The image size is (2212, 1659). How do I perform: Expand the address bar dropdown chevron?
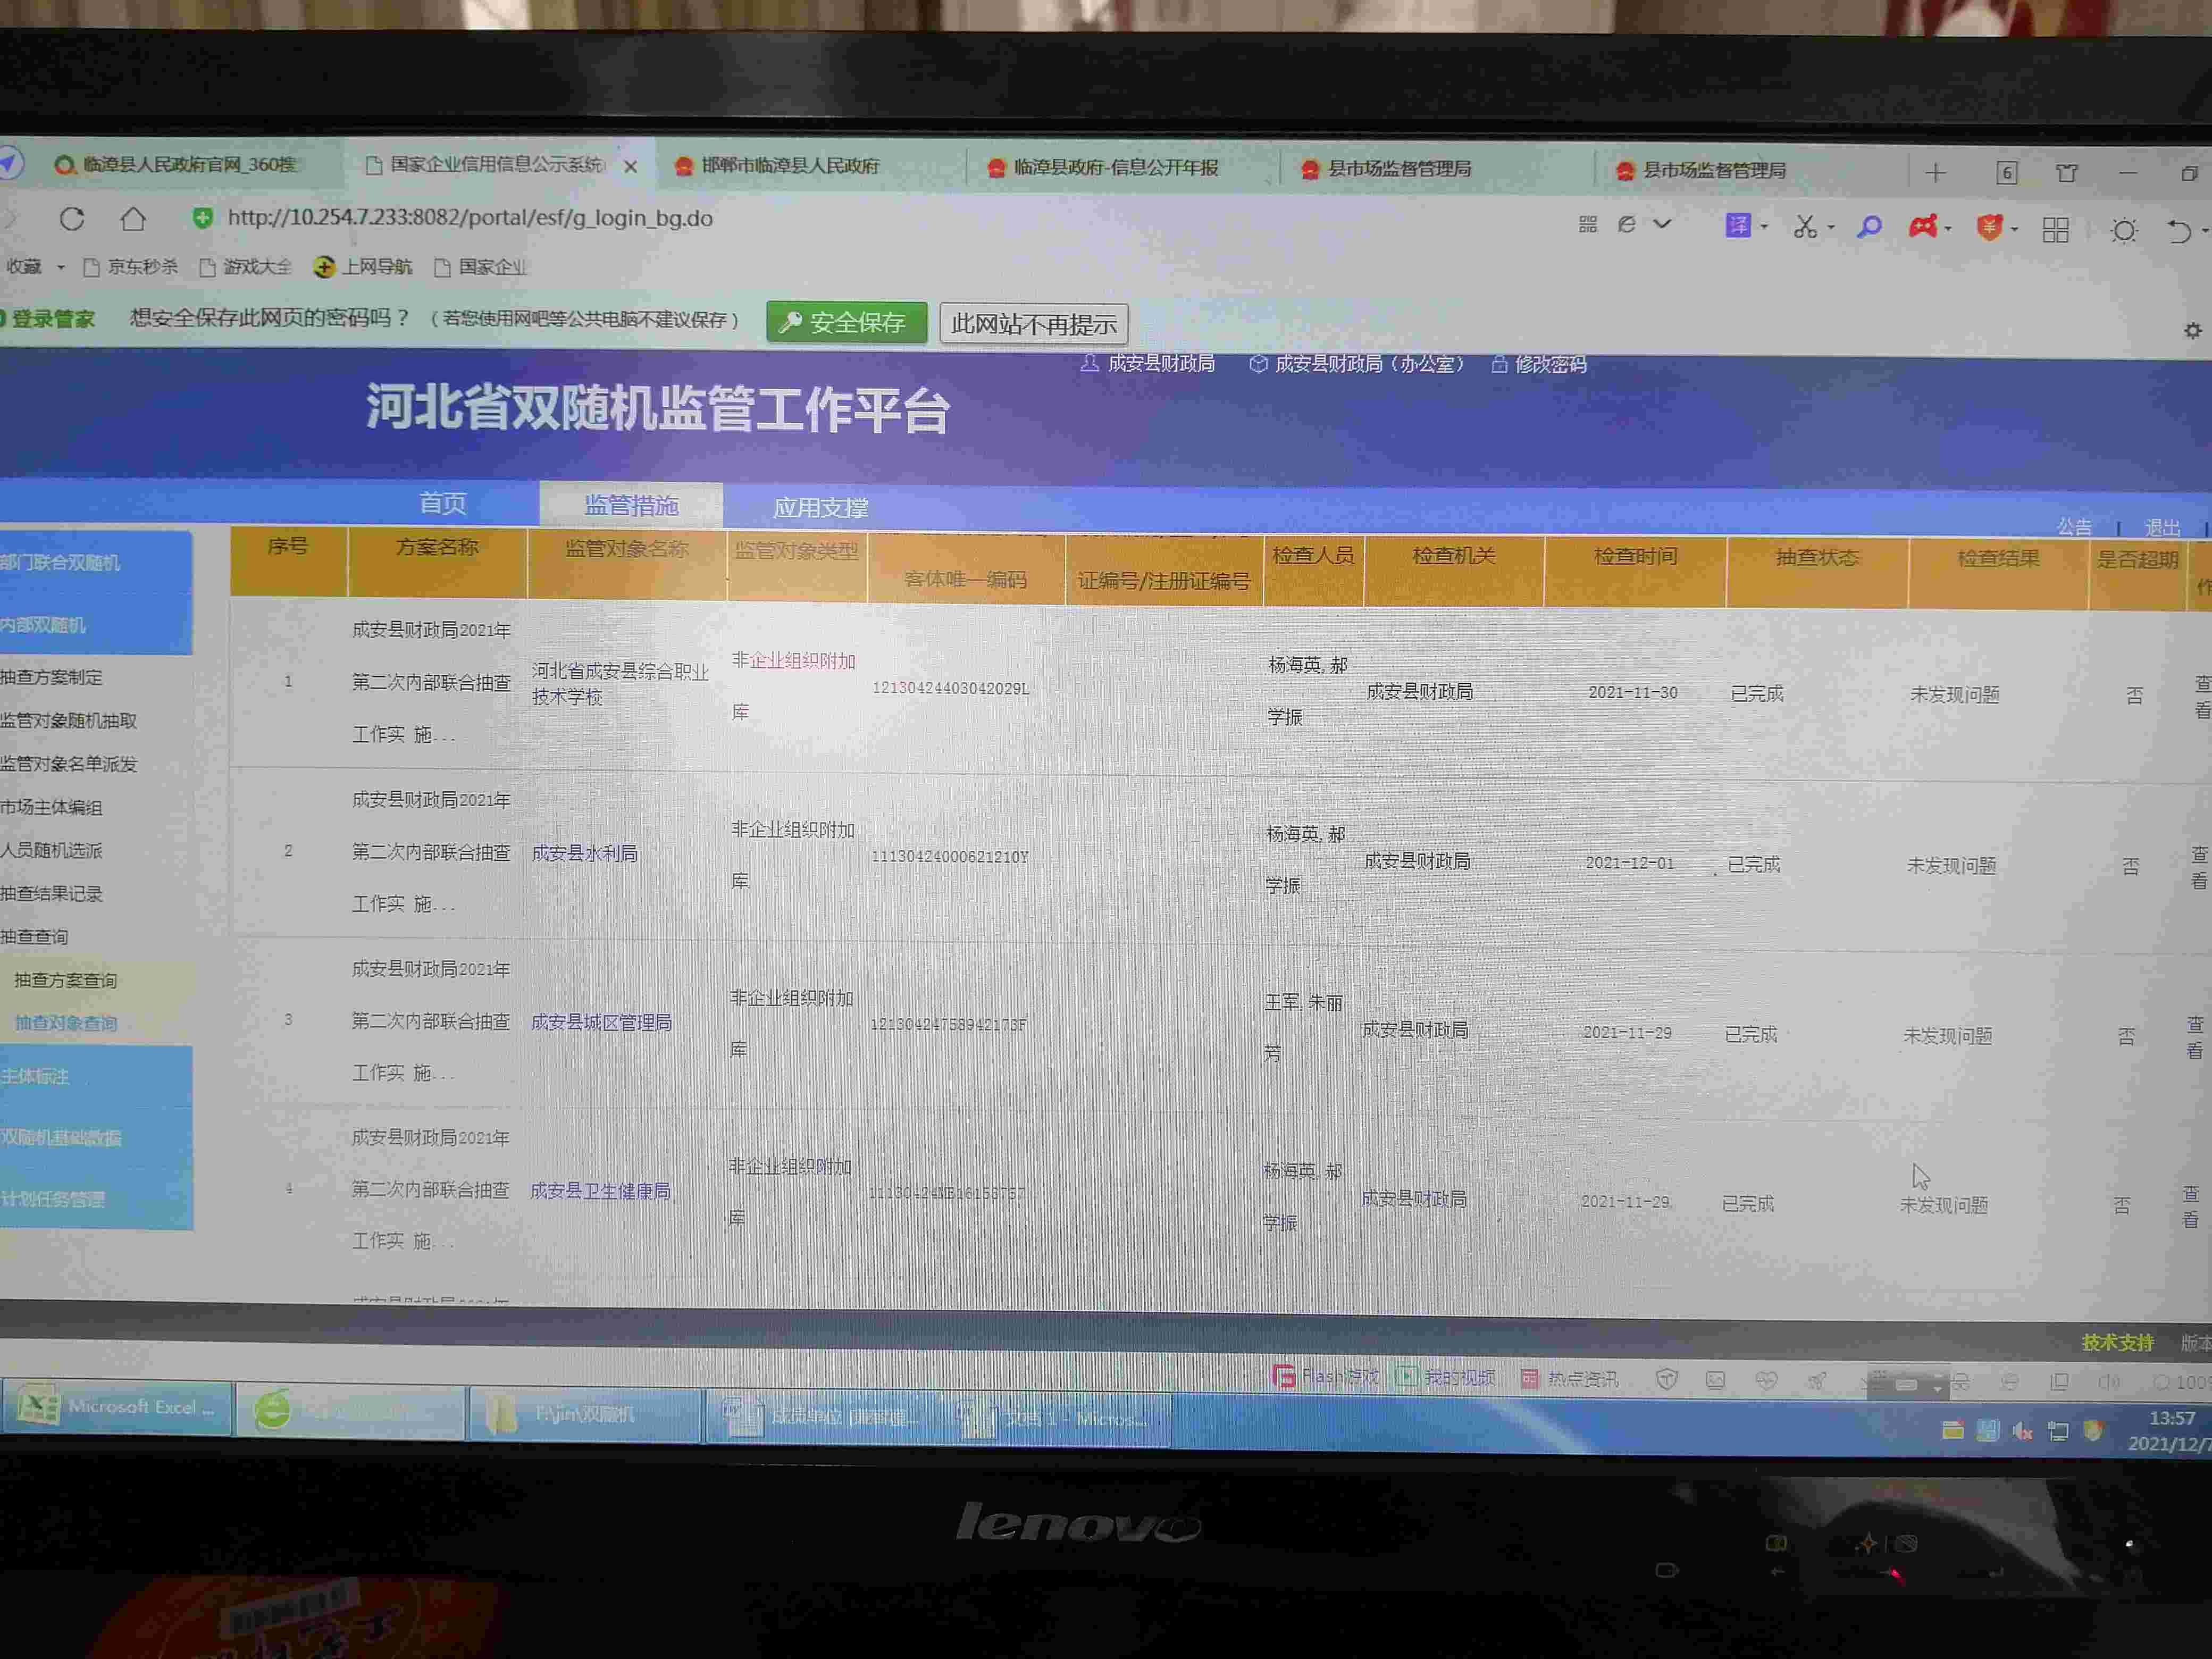point(1662,224)
